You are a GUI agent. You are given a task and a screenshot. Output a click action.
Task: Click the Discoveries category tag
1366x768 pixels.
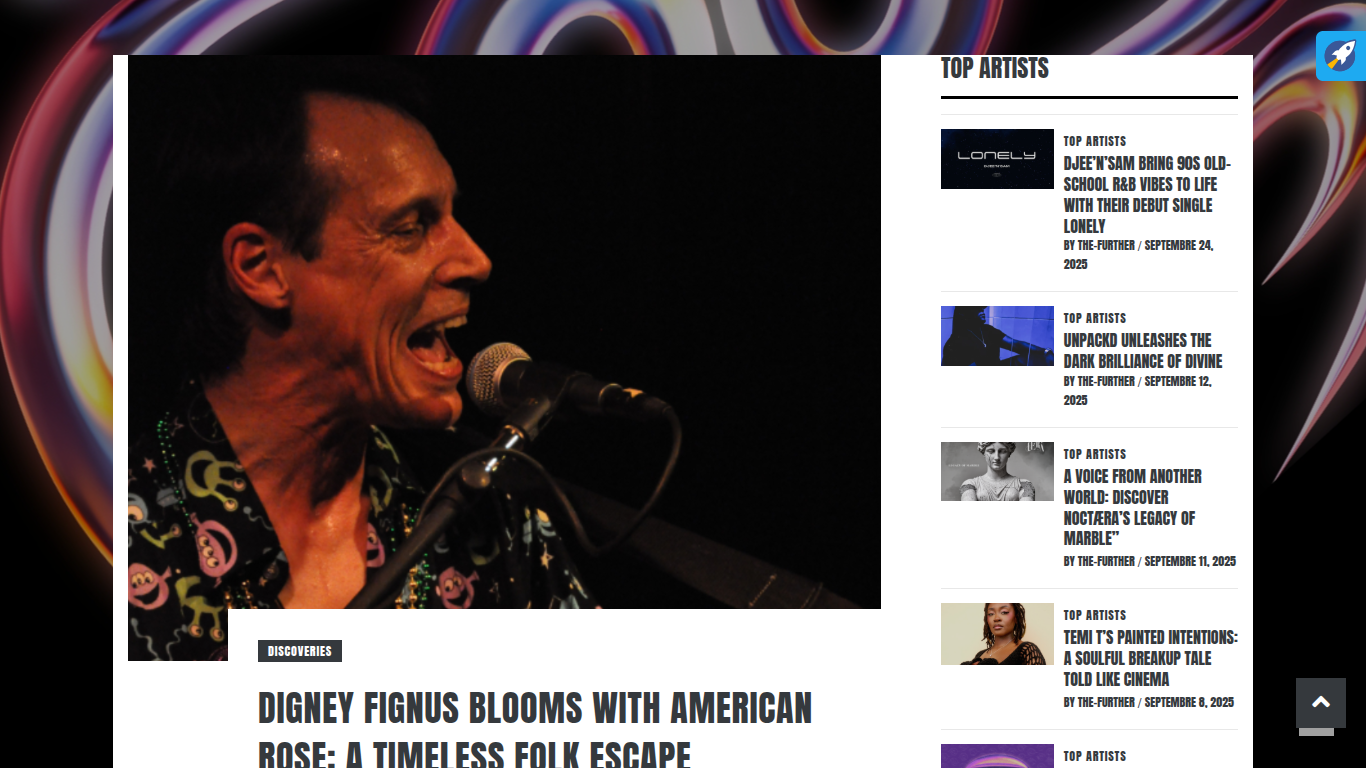point(300,651)
